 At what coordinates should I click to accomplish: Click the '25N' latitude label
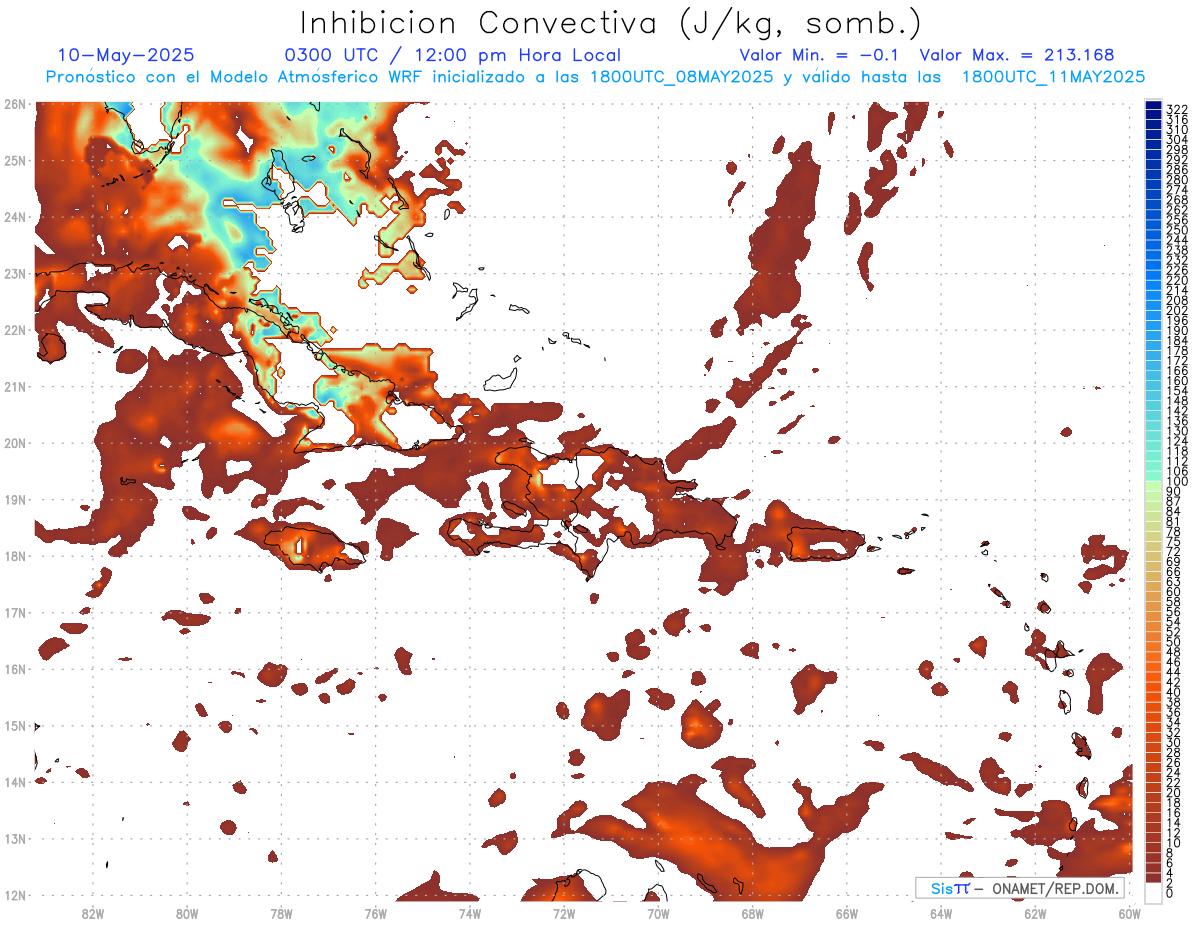[x=15, y=160]
